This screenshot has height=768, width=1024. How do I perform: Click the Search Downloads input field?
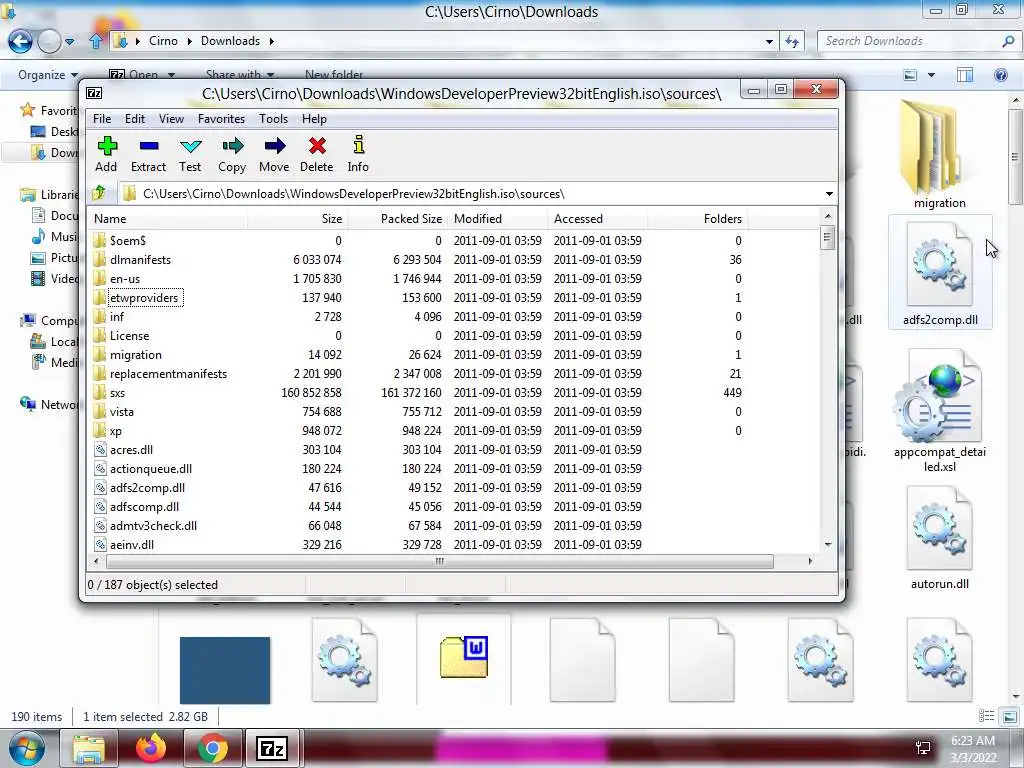pyautogui.click(x=912, y=41)
